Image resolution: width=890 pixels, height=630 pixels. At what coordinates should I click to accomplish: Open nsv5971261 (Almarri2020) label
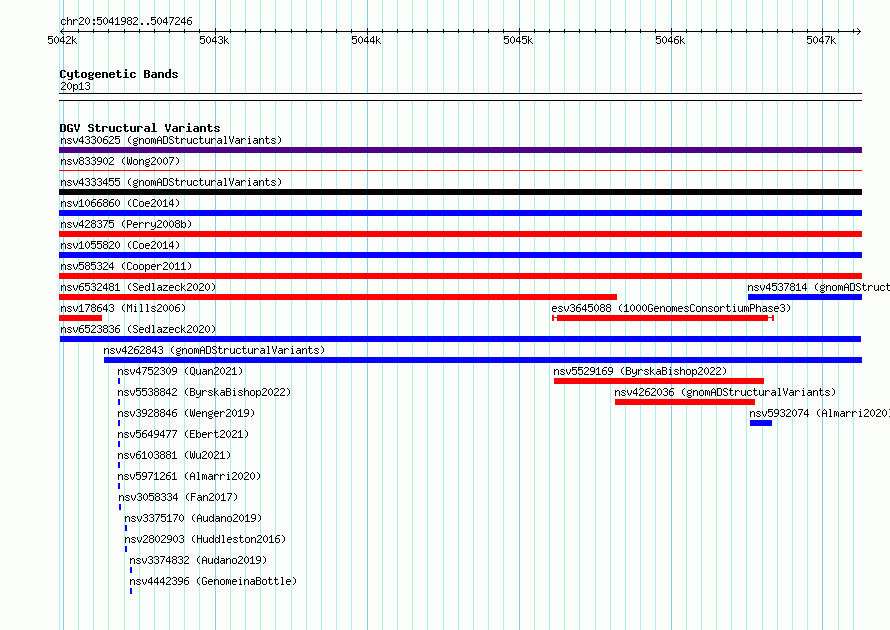click(189, 476)
